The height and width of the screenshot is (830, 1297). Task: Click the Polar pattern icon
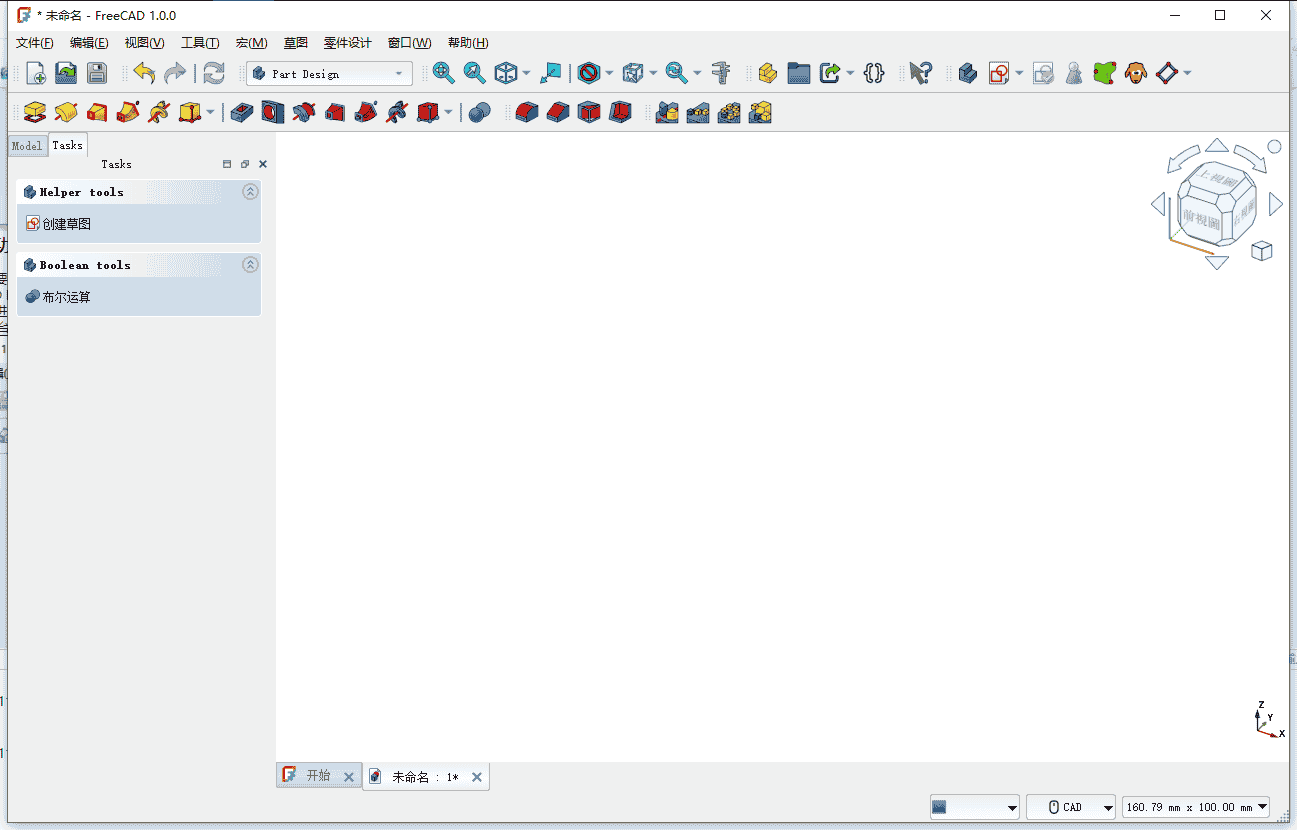[x=729, y=113]
